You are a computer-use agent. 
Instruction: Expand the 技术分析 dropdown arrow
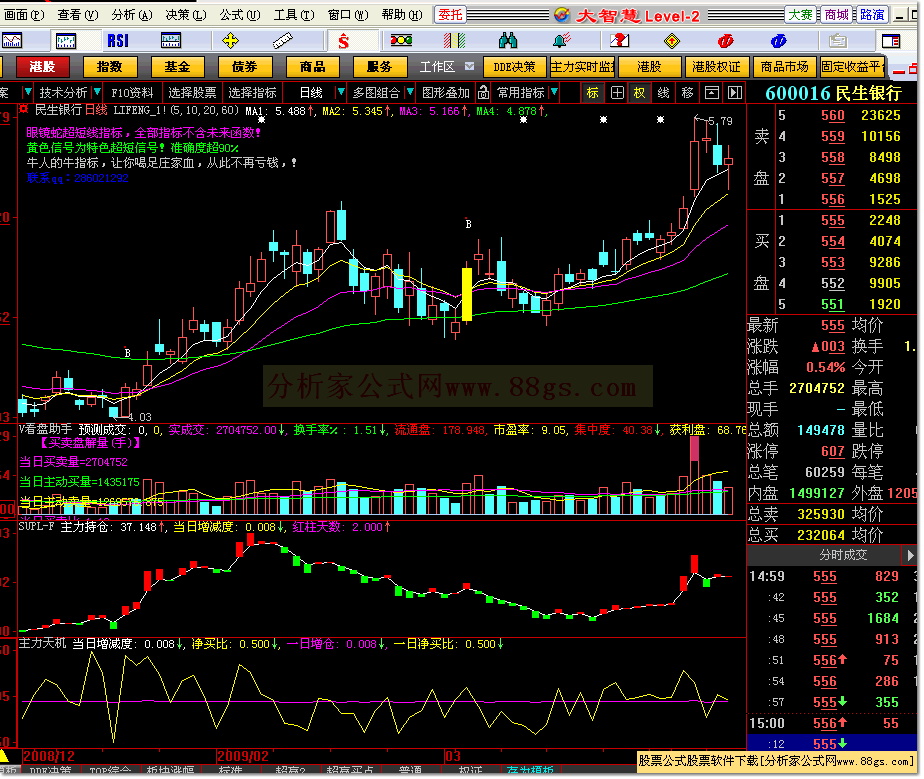click(97, 92)
